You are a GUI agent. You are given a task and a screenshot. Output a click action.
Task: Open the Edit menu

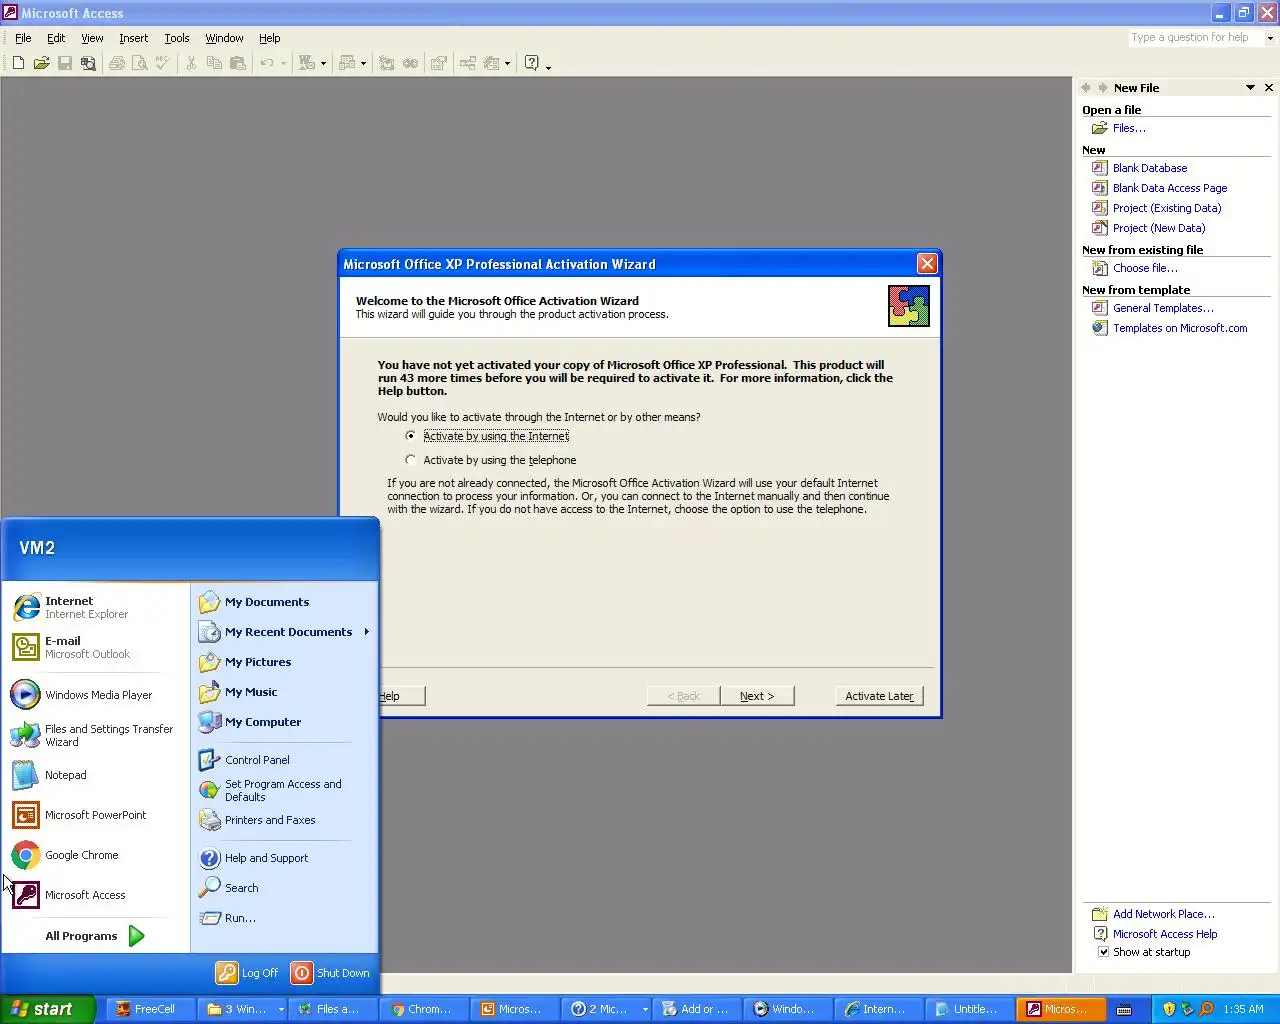[x=56, y=38]
